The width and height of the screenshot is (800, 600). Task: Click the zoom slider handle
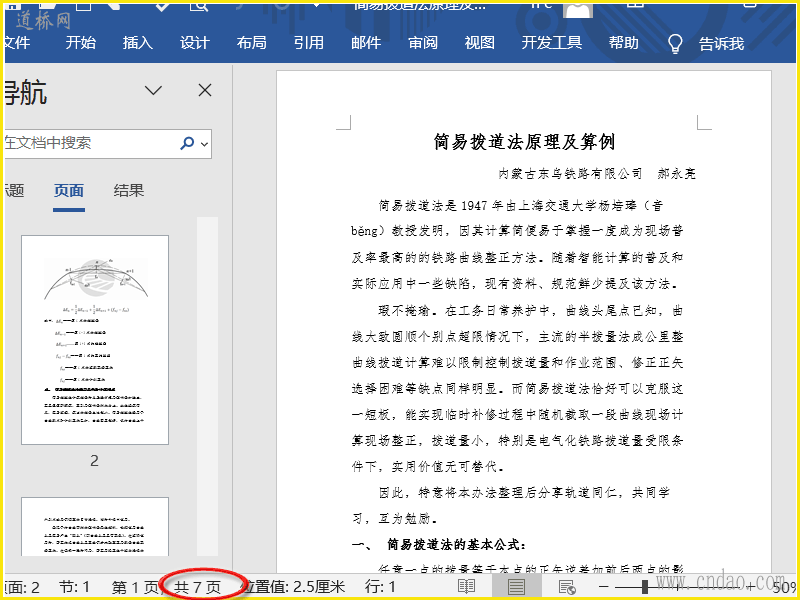point(645,587)
